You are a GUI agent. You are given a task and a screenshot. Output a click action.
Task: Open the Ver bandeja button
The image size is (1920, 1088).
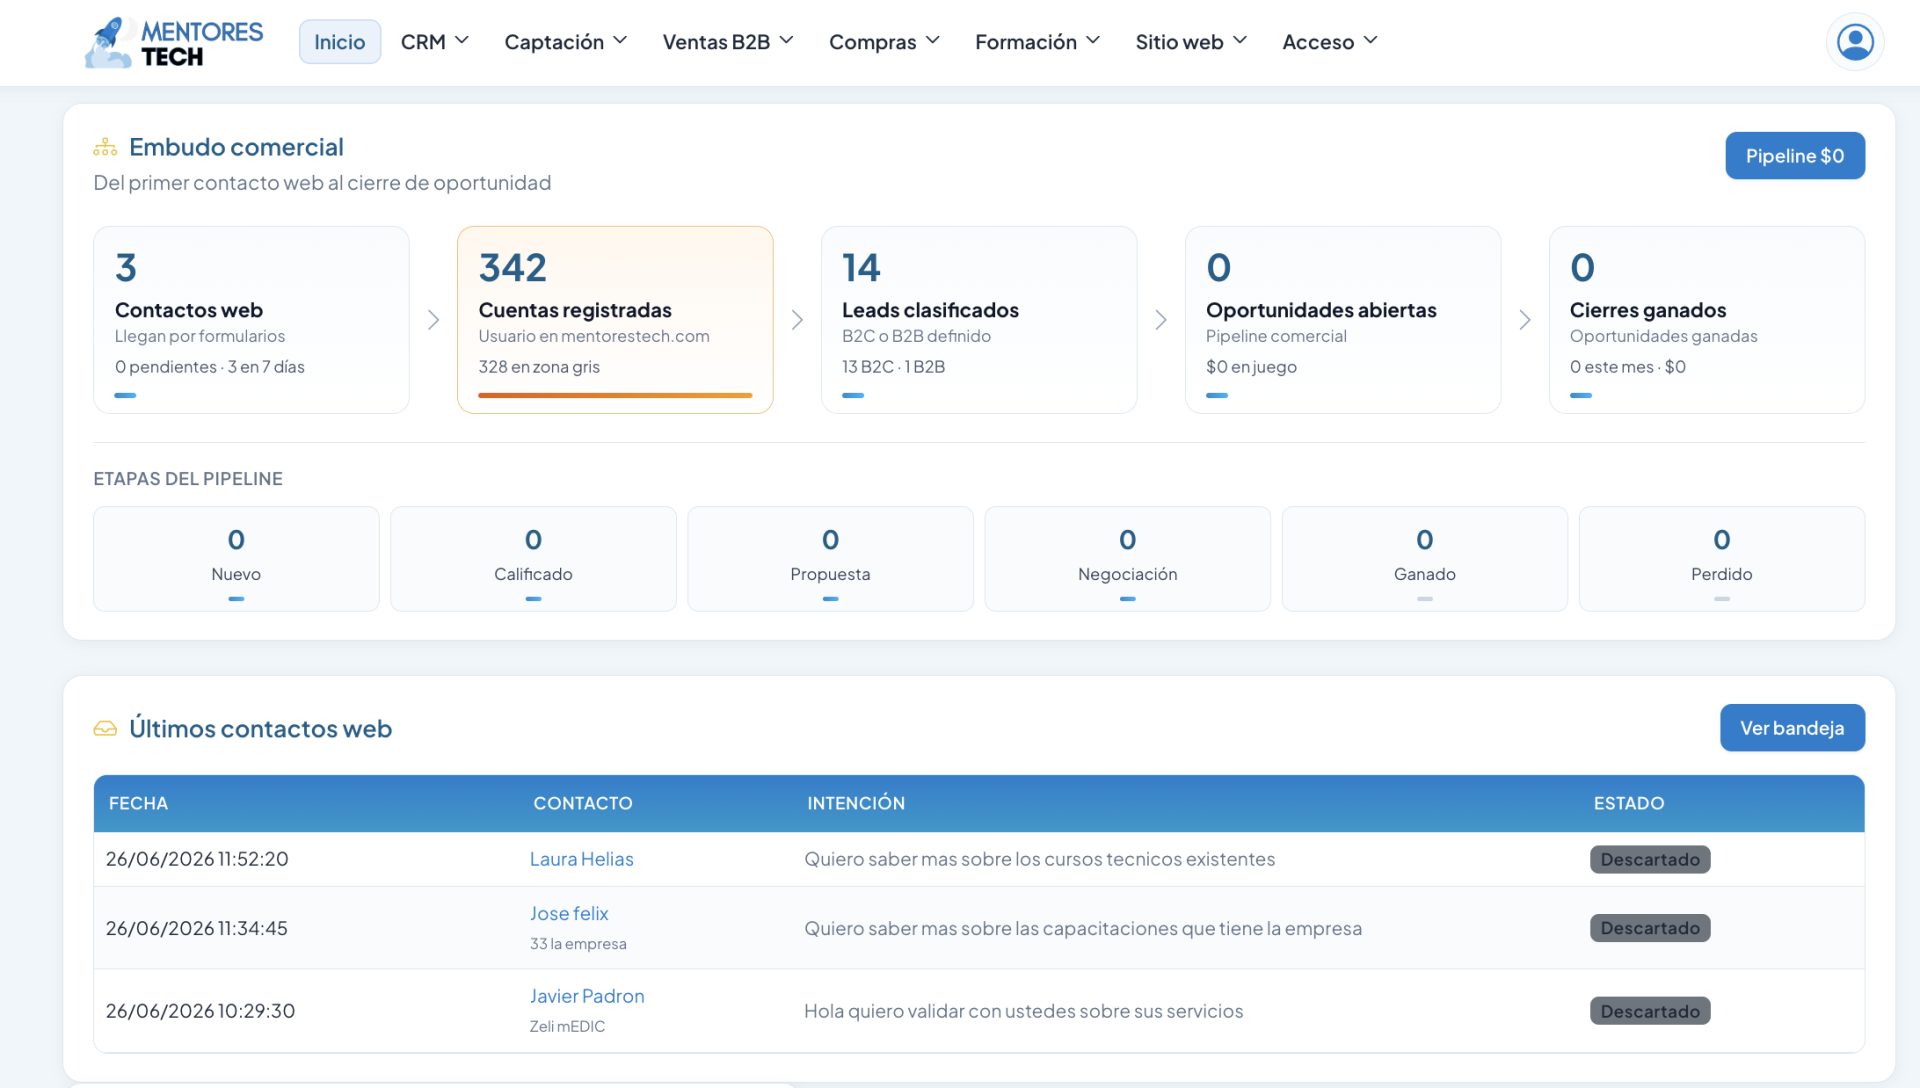1792,728
